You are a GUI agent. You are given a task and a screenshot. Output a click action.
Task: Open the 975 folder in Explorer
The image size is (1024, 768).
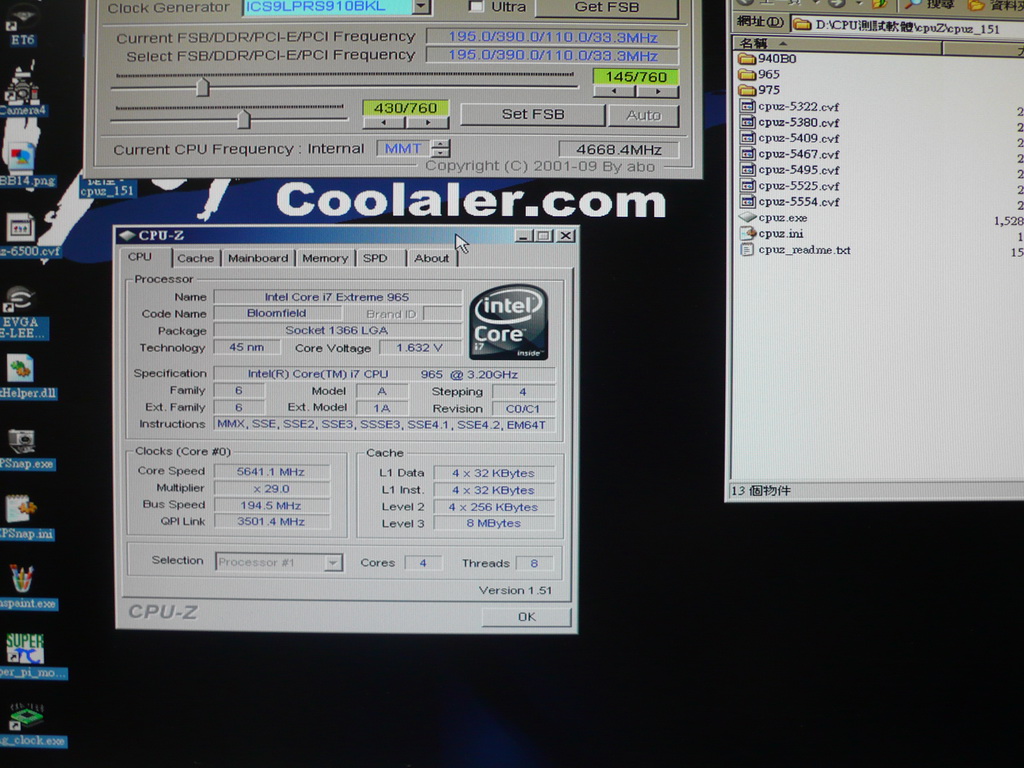click(x=760, y=90)
